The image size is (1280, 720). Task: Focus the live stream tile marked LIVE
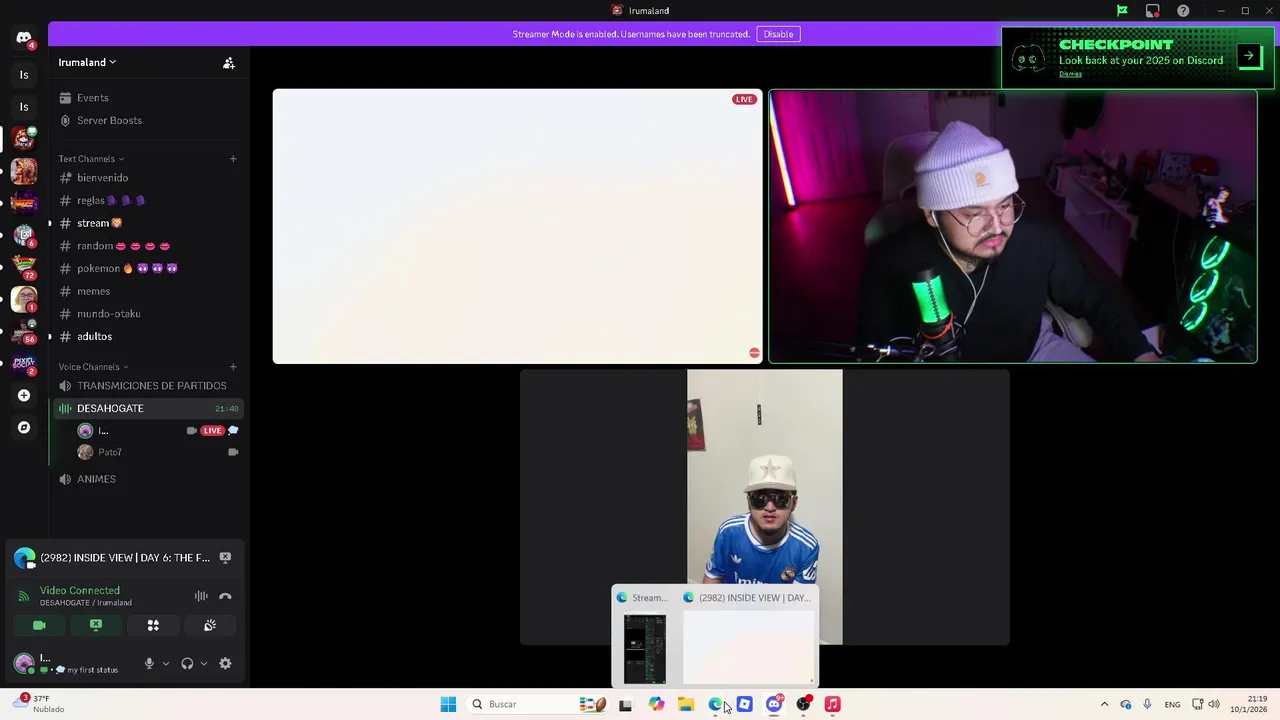click(517, 226)
